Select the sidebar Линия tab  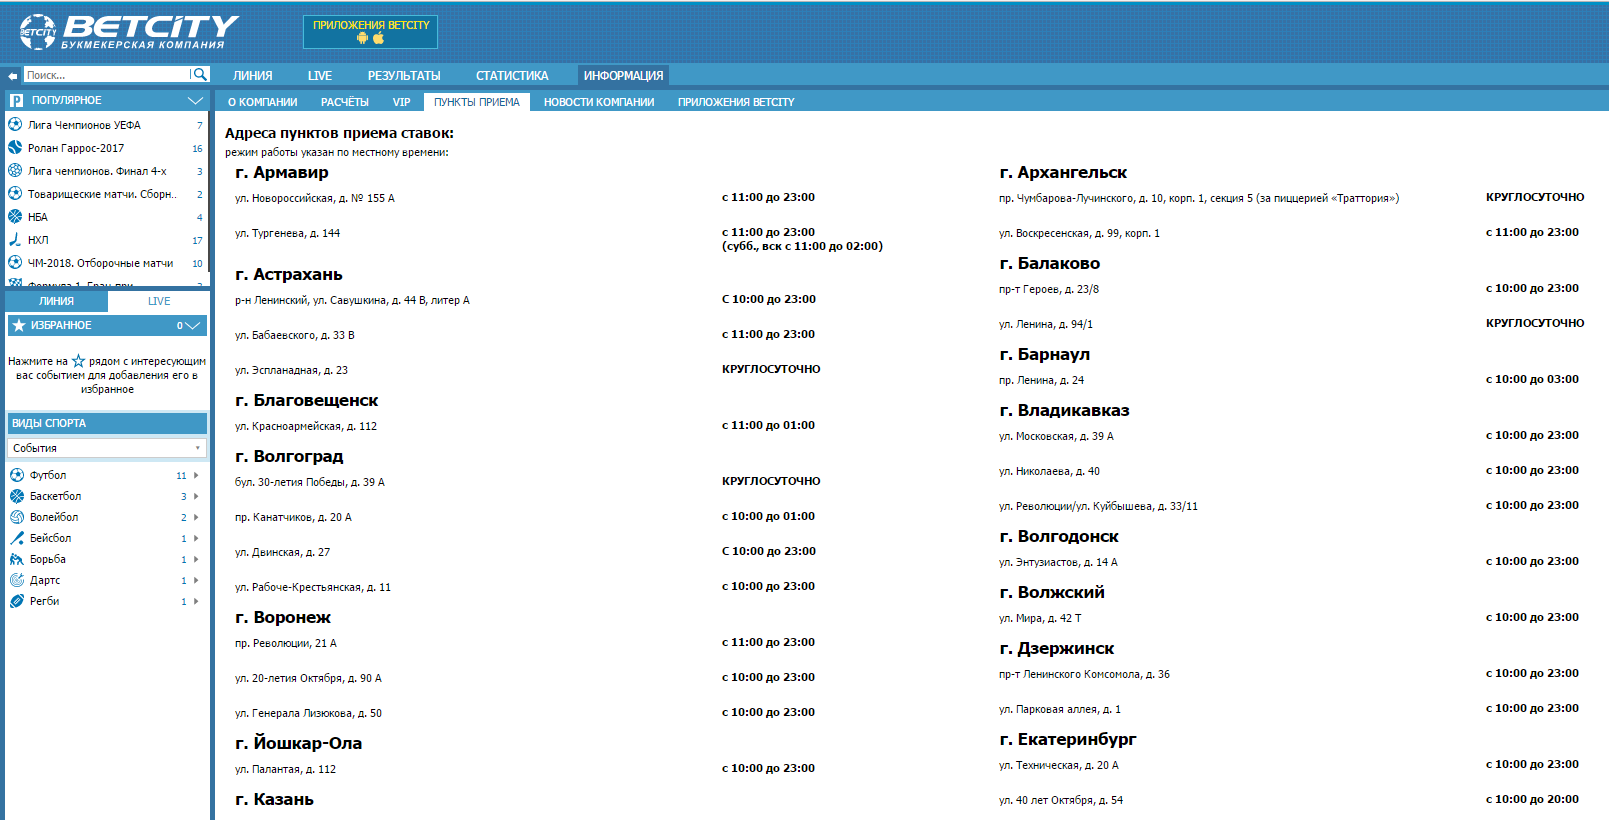click(x=56, y=301)
